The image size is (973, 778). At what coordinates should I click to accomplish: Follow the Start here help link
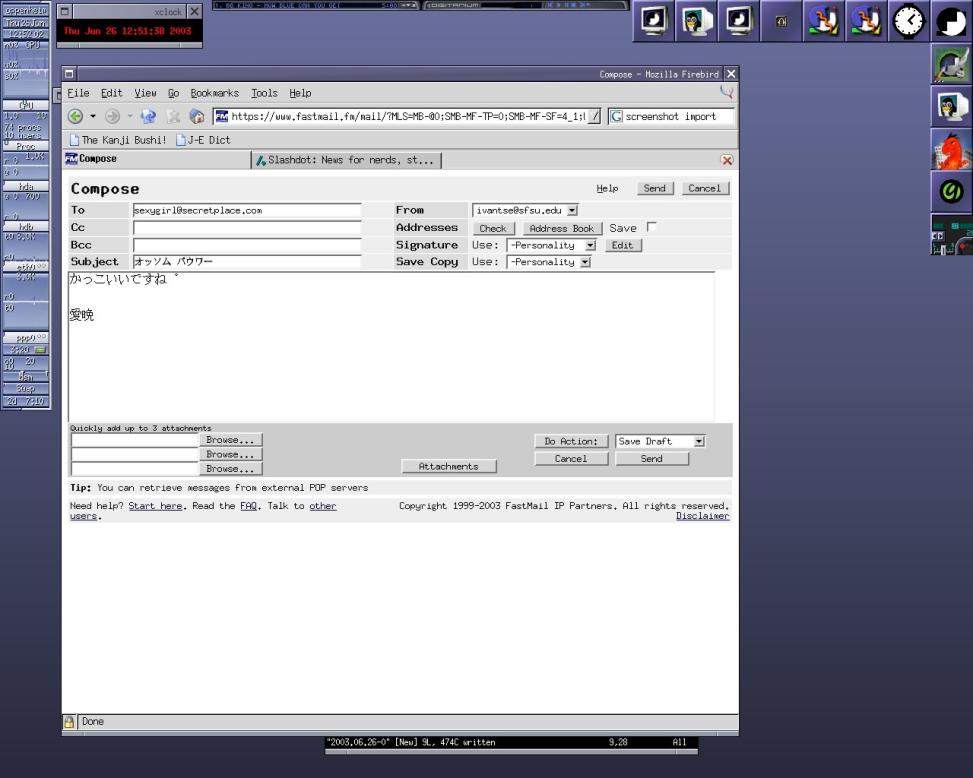point(155,506)
